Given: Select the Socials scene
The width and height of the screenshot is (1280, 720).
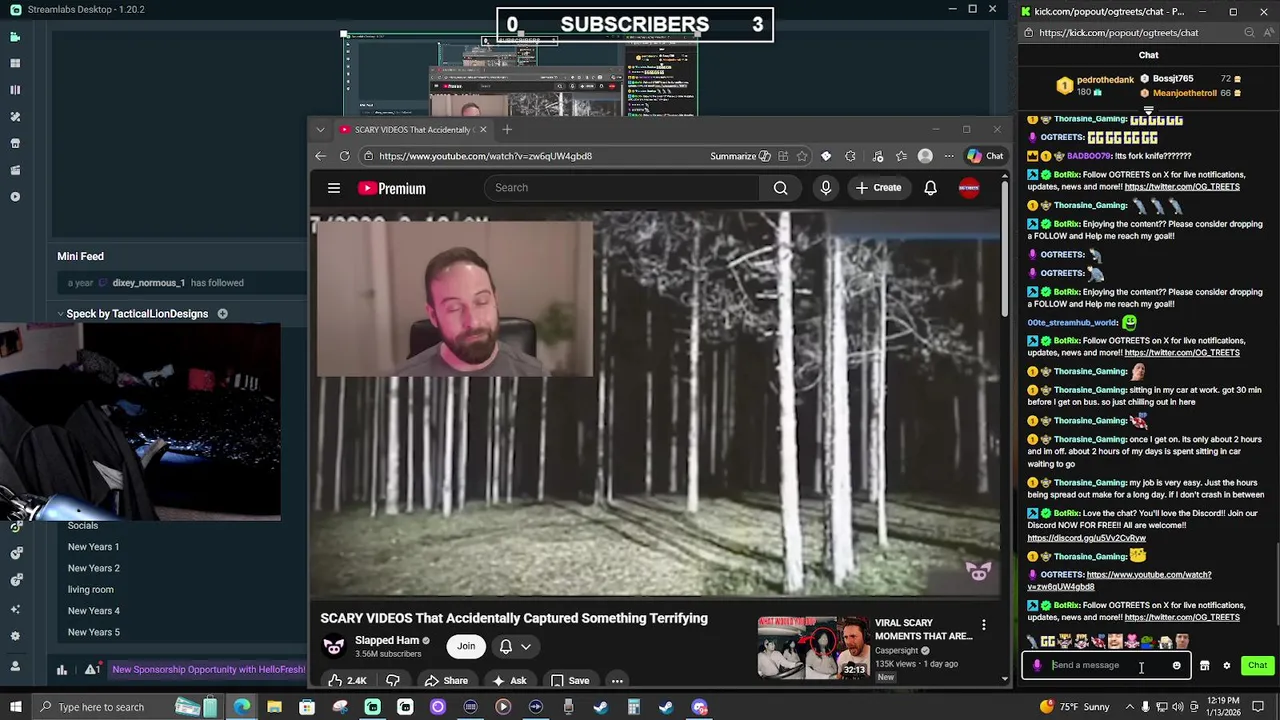Looking at the screenshot, I should [x=83, y=526].
